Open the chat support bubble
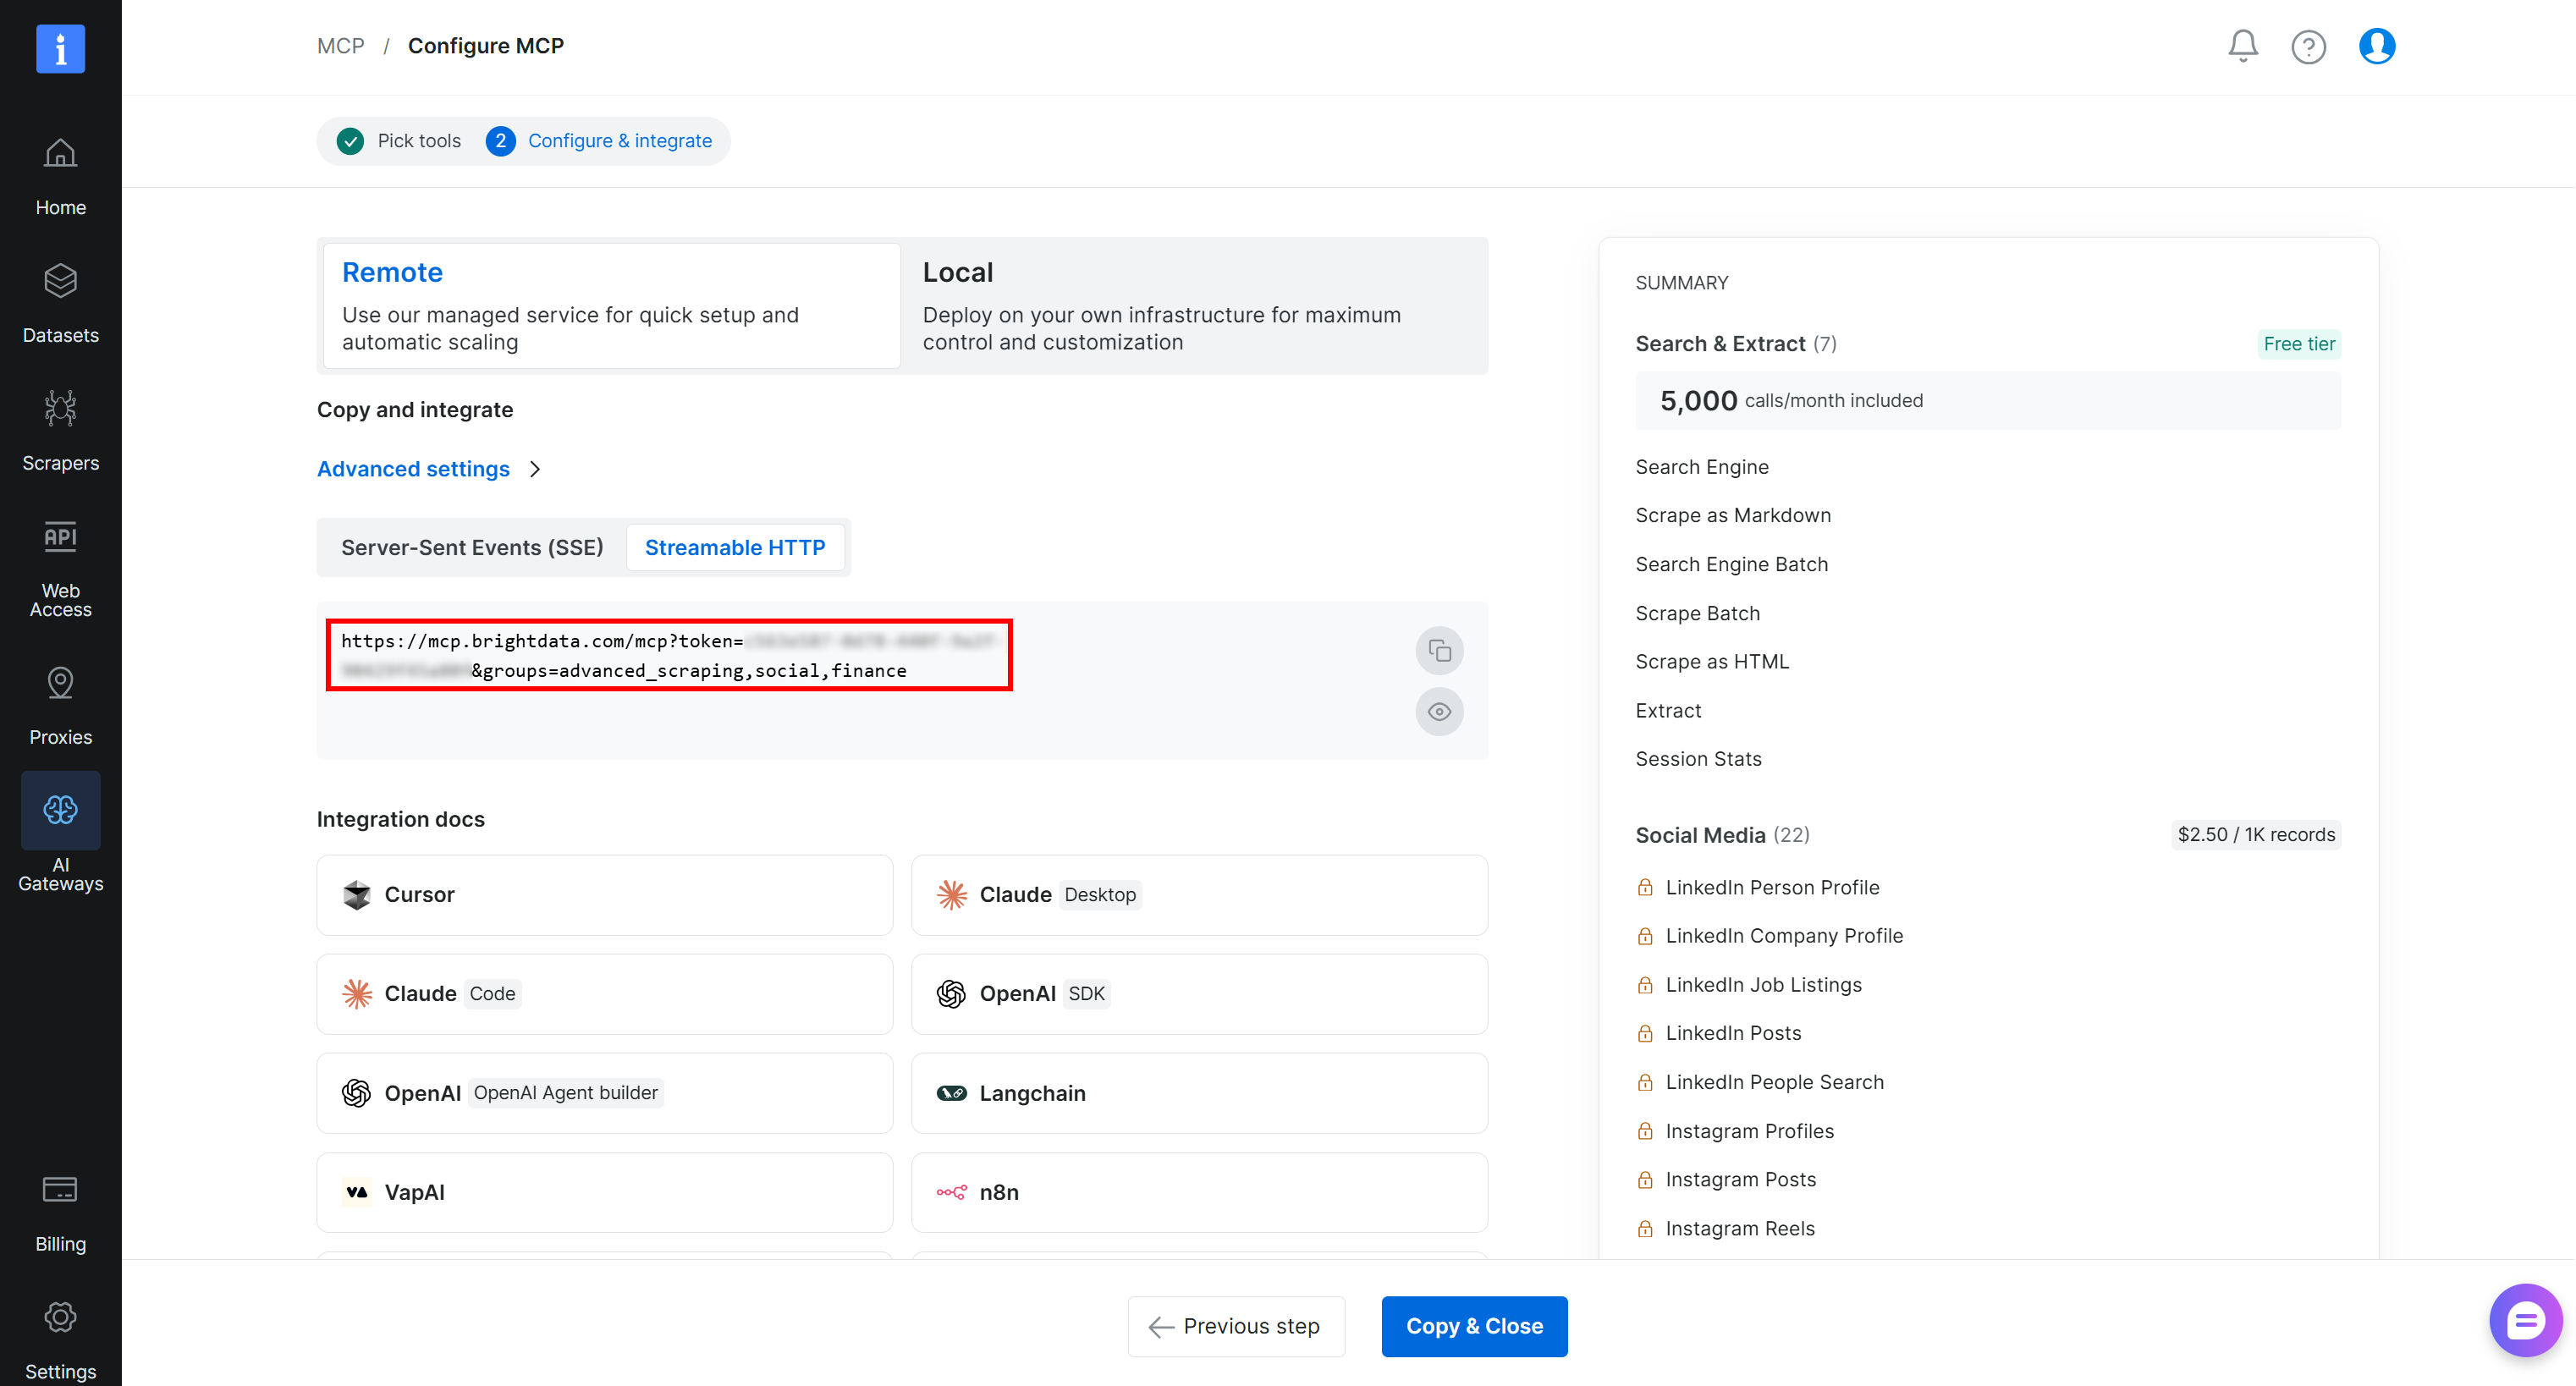The width and height of the screenshot is (2576, 1386). coord(2525,1321)
